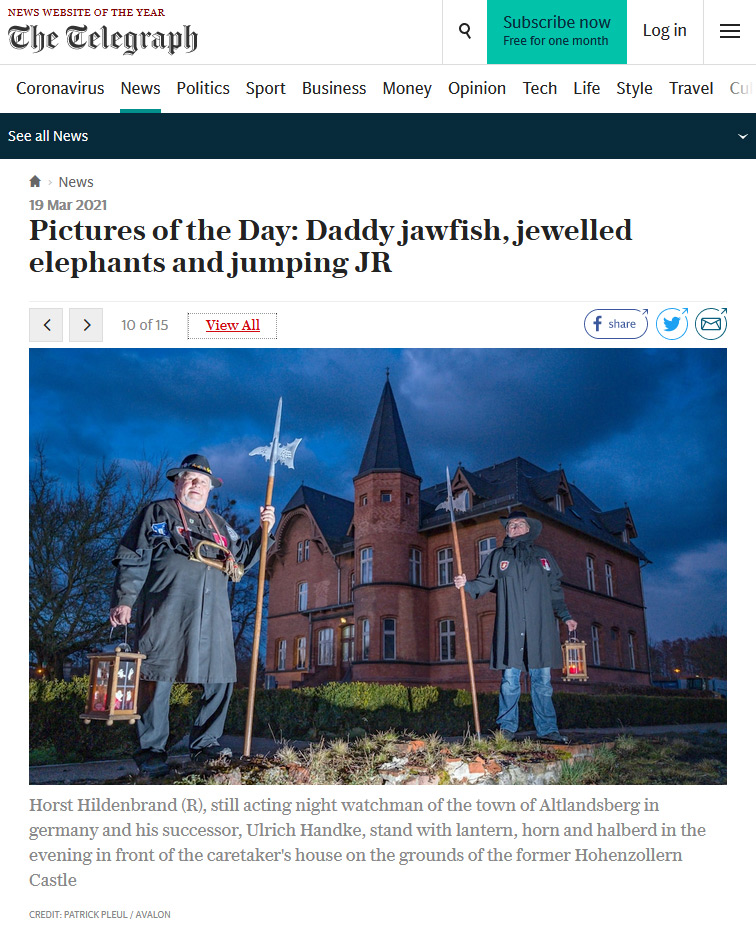The image size is (756, 931).
Task: Switch to the Sport section
Action: [x=265, y=88]
